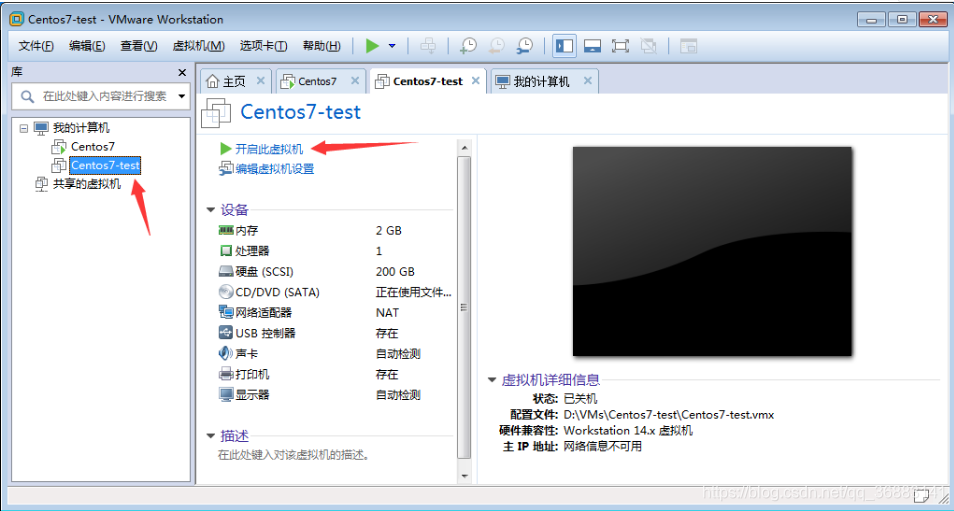This screenshot has width=954, height=511.
Task: Click 编辑虚拟机设置 link
Action: [274, 169]
